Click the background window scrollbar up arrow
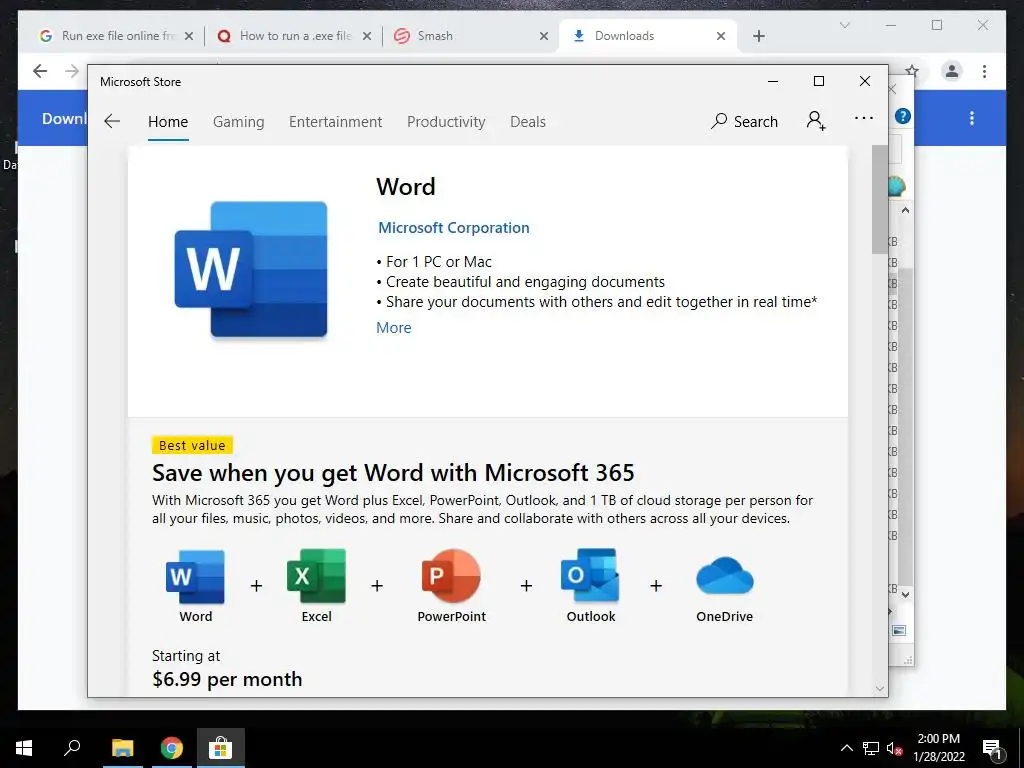 (905, 210)
